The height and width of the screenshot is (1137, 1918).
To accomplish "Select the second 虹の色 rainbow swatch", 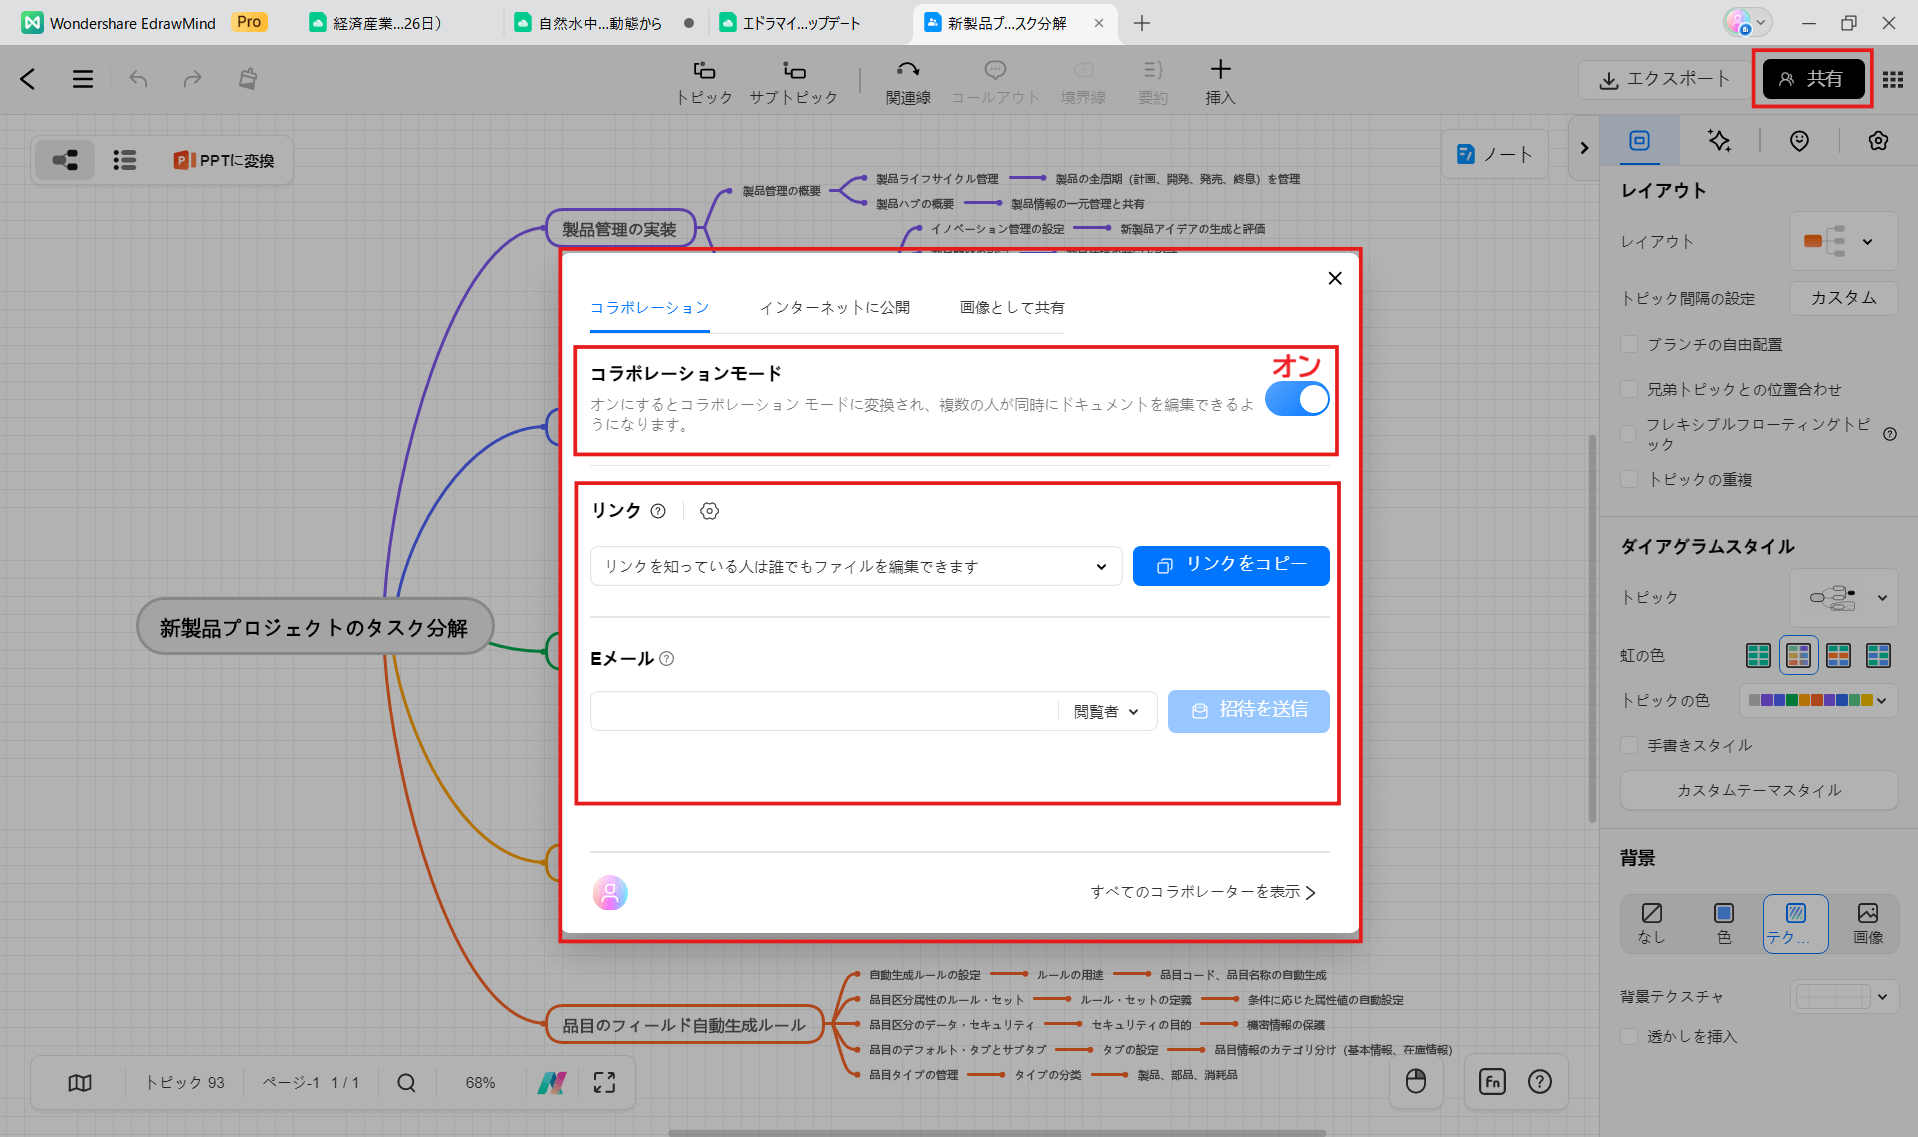I will [1798, 655].
